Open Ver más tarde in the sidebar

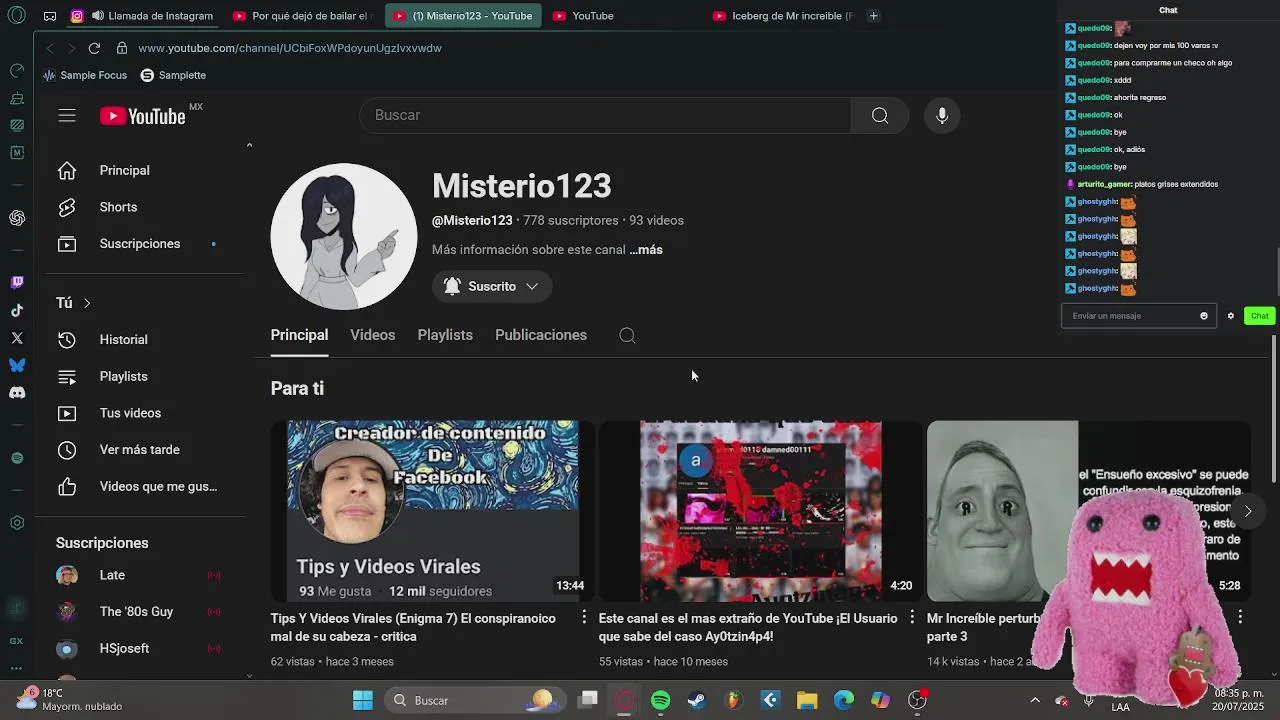pyautogui.click(x=140, y=450)
